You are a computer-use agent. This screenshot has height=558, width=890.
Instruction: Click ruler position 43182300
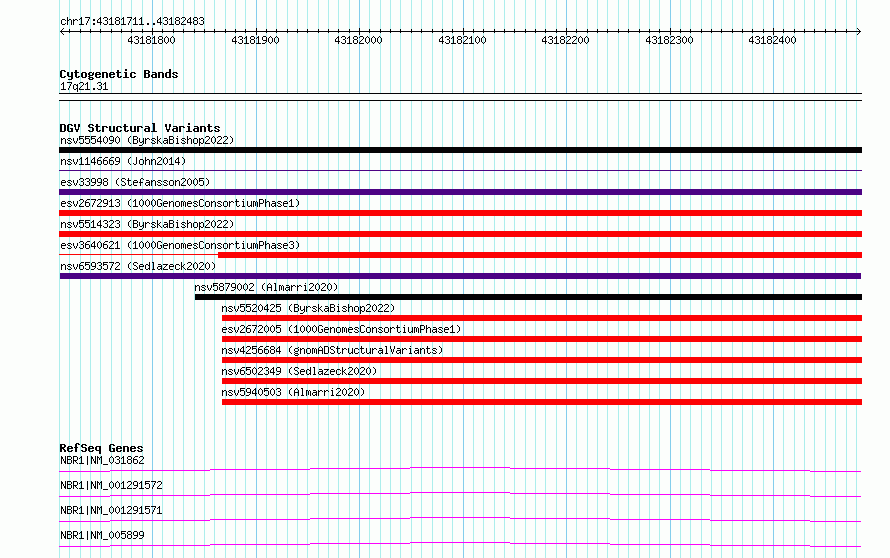click(x=669, y=40)
